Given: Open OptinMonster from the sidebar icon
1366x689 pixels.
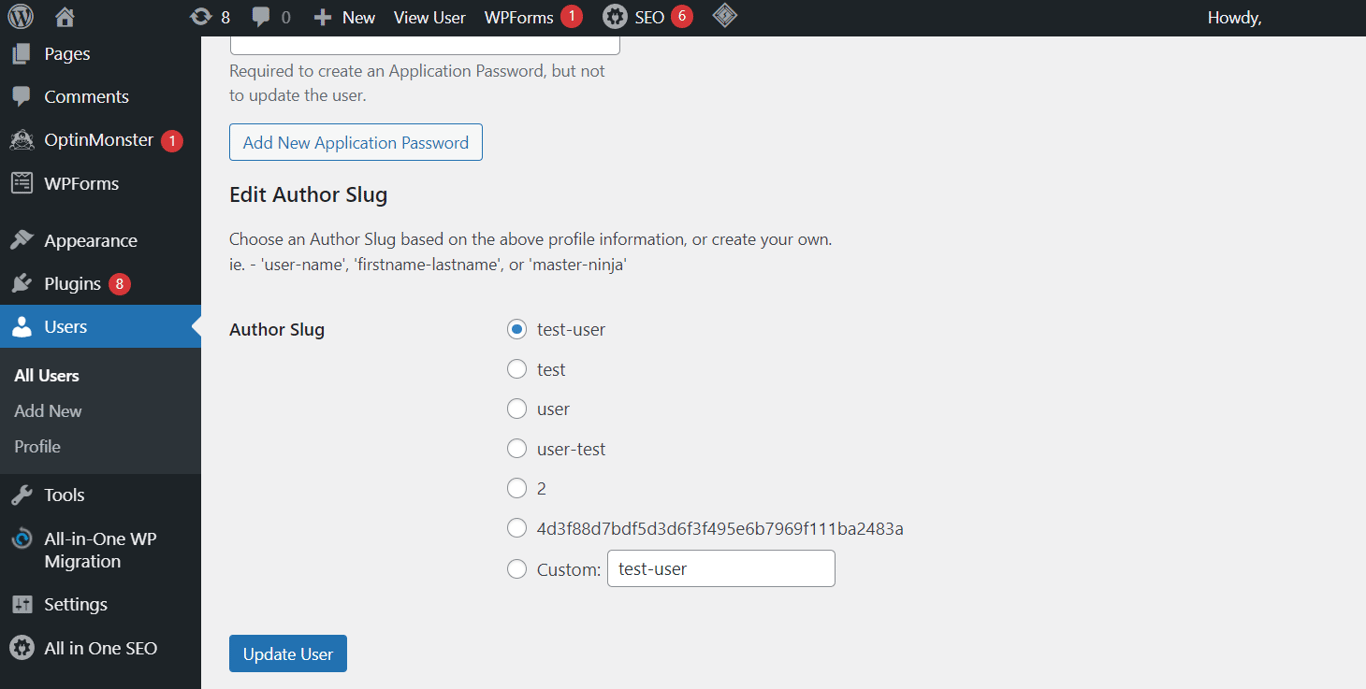Looking at the screenshot, I should 22,139.
